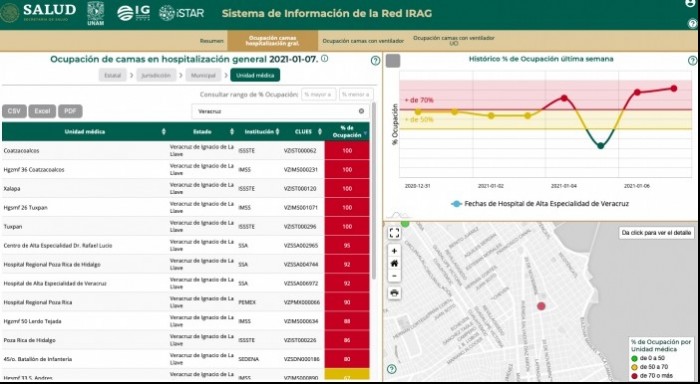Screen dimensions: 700x384
Task: Reset map to home view
Action: point(394,263)
